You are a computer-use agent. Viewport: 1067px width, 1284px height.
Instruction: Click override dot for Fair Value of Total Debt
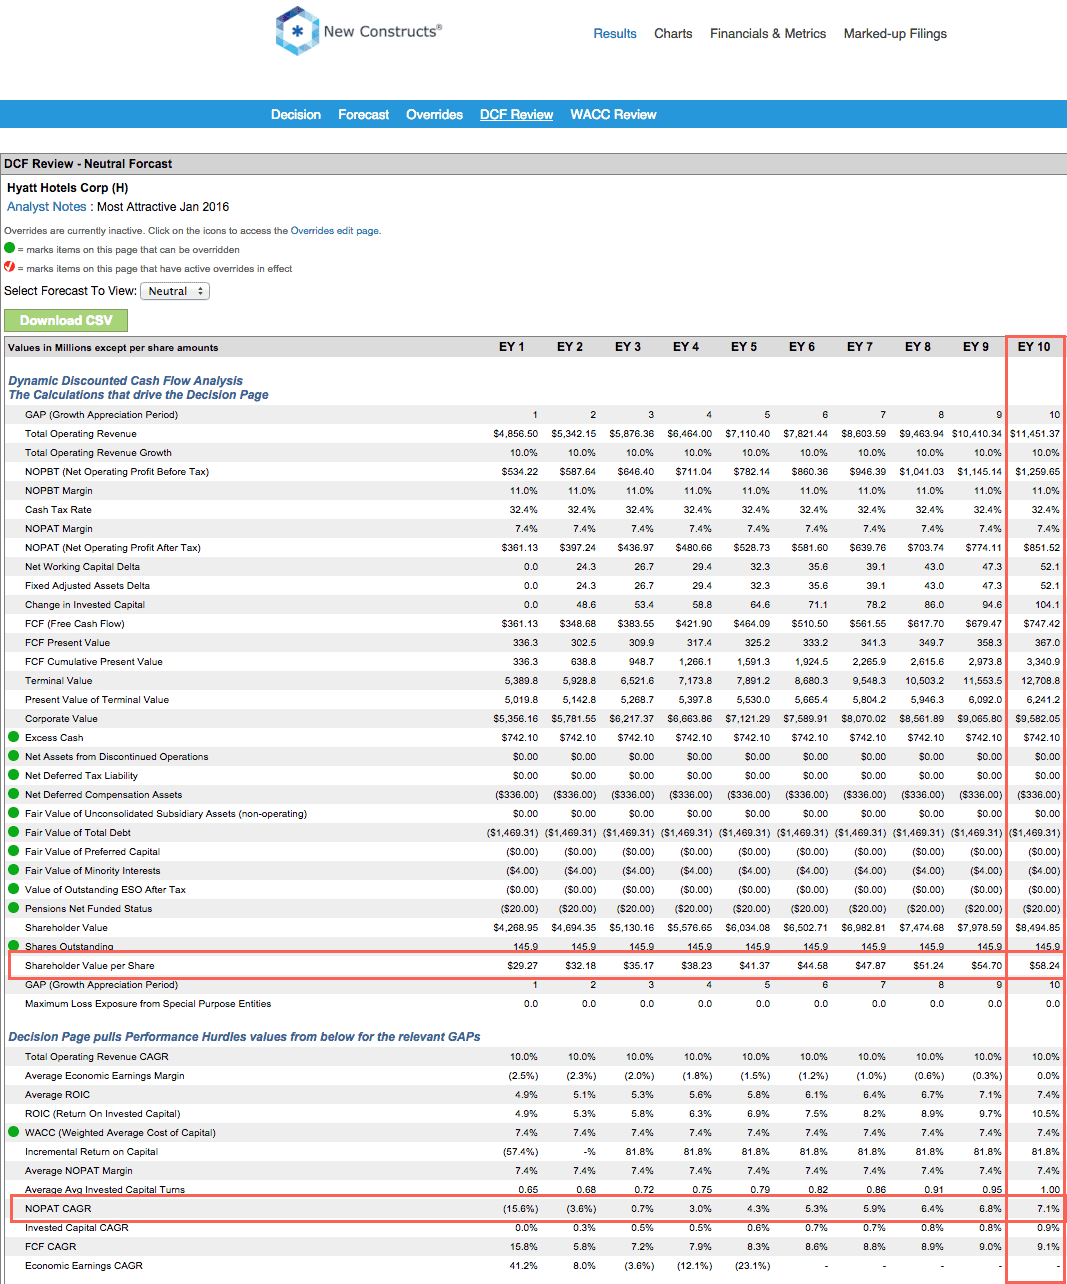point(14,832)
